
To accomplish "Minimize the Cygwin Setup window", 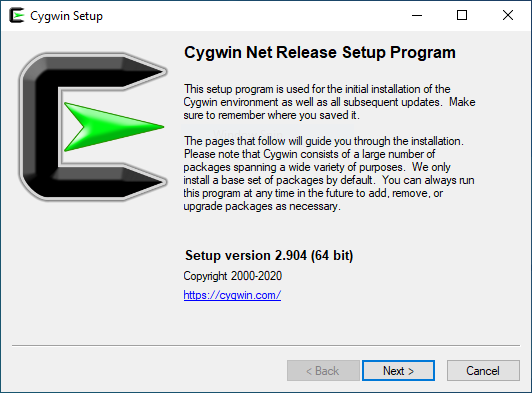I will coord(417,15).
